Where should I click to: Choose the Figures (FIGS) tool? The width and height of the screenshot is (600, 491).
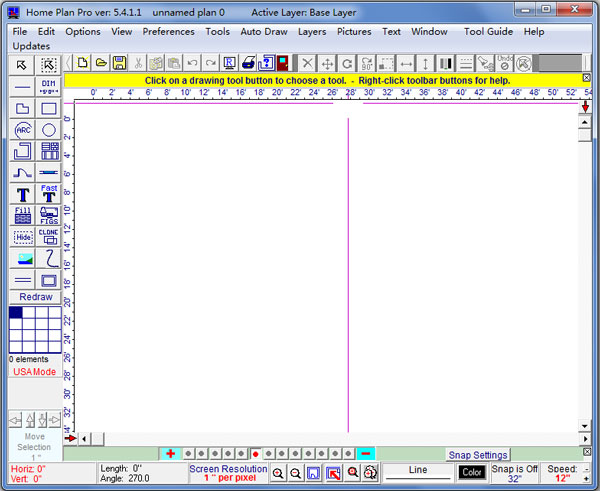(49, 215)
